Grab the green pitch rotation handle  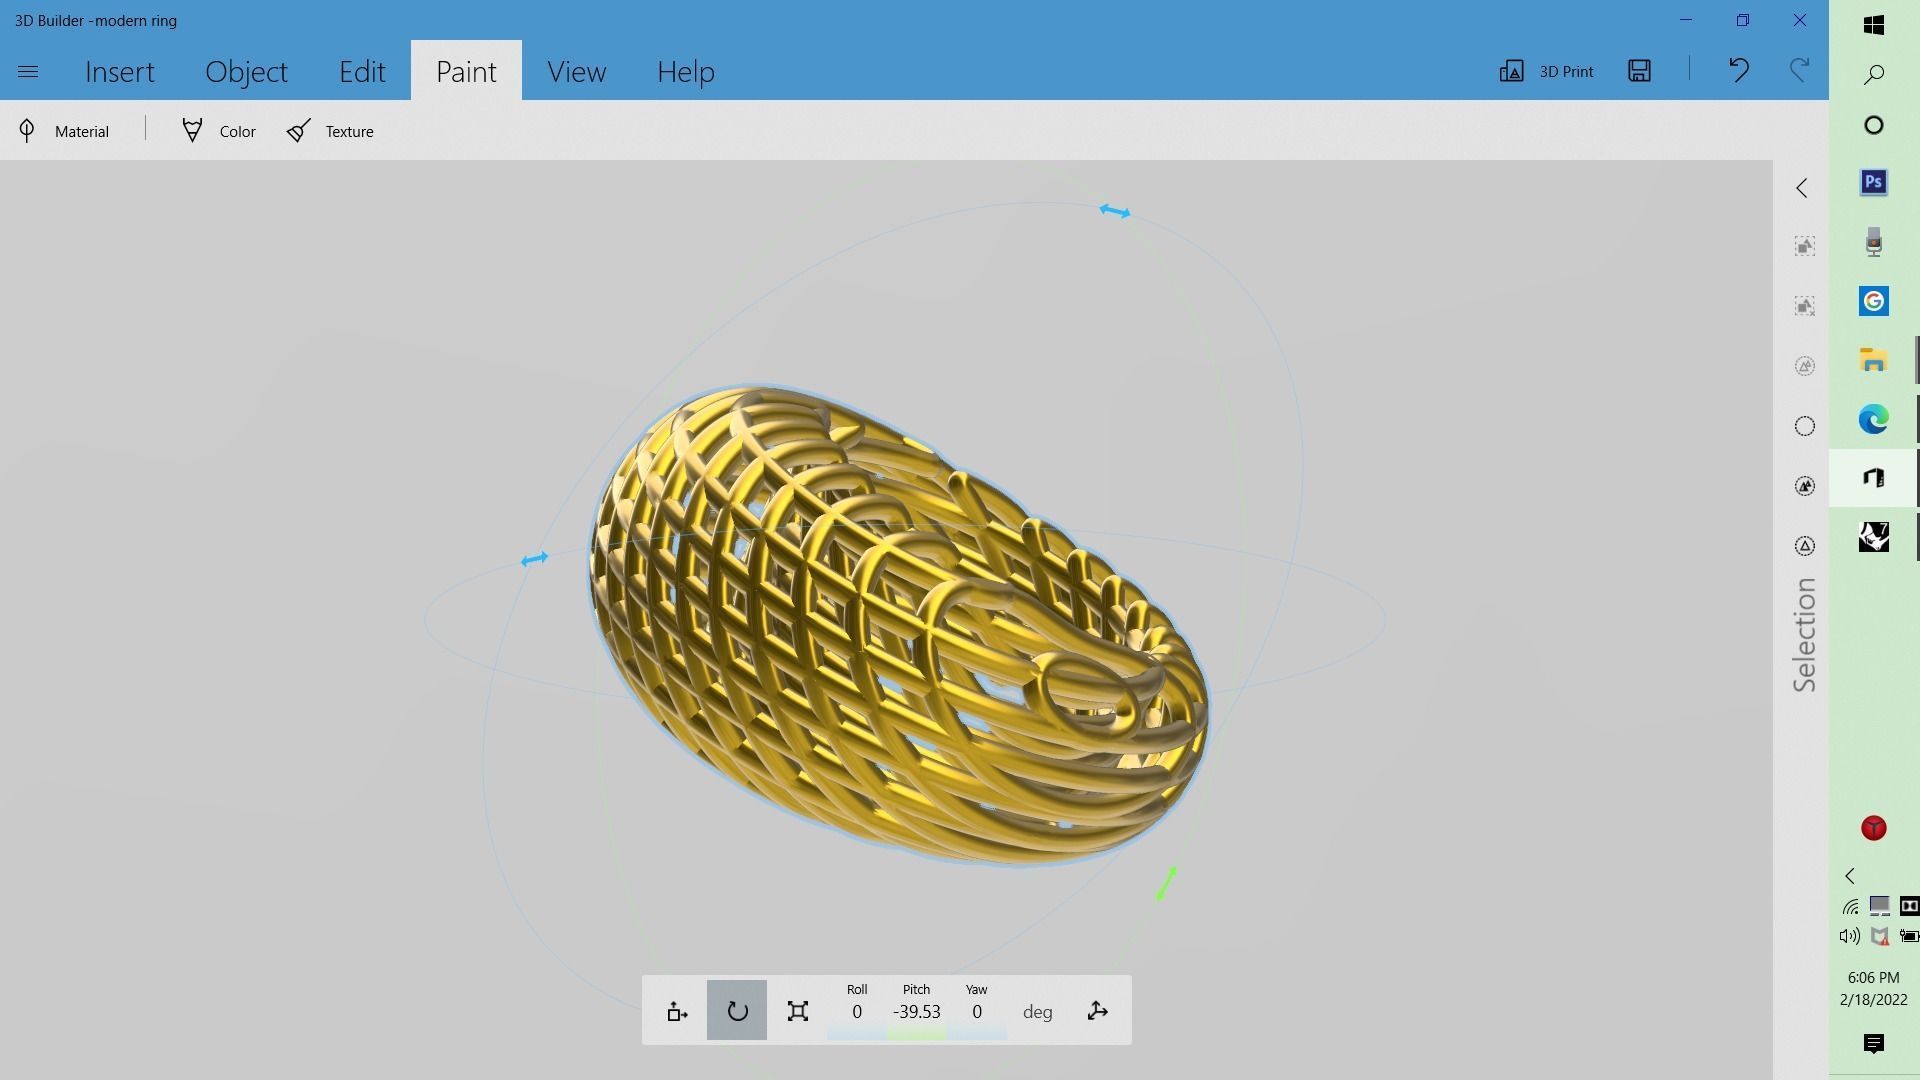(x=1166, y=883)
